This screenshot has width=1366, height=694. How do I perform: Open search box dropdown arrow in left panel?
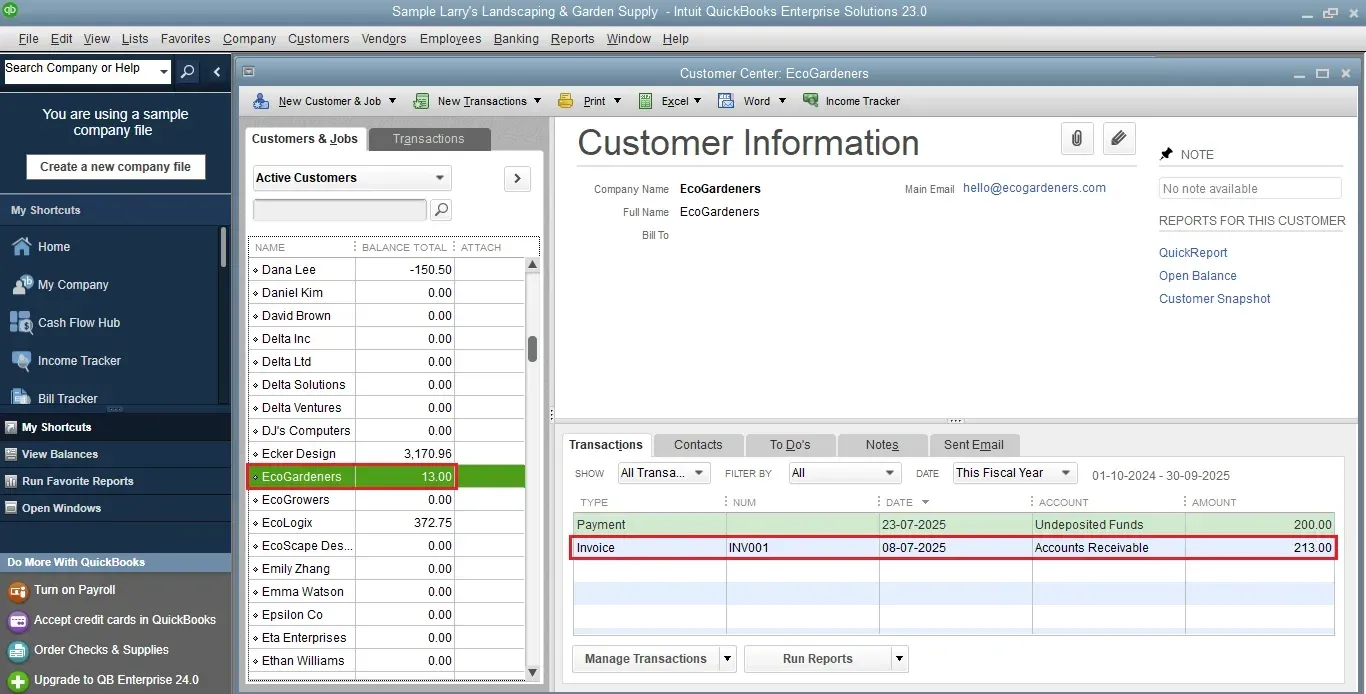(x=163, y=72)
